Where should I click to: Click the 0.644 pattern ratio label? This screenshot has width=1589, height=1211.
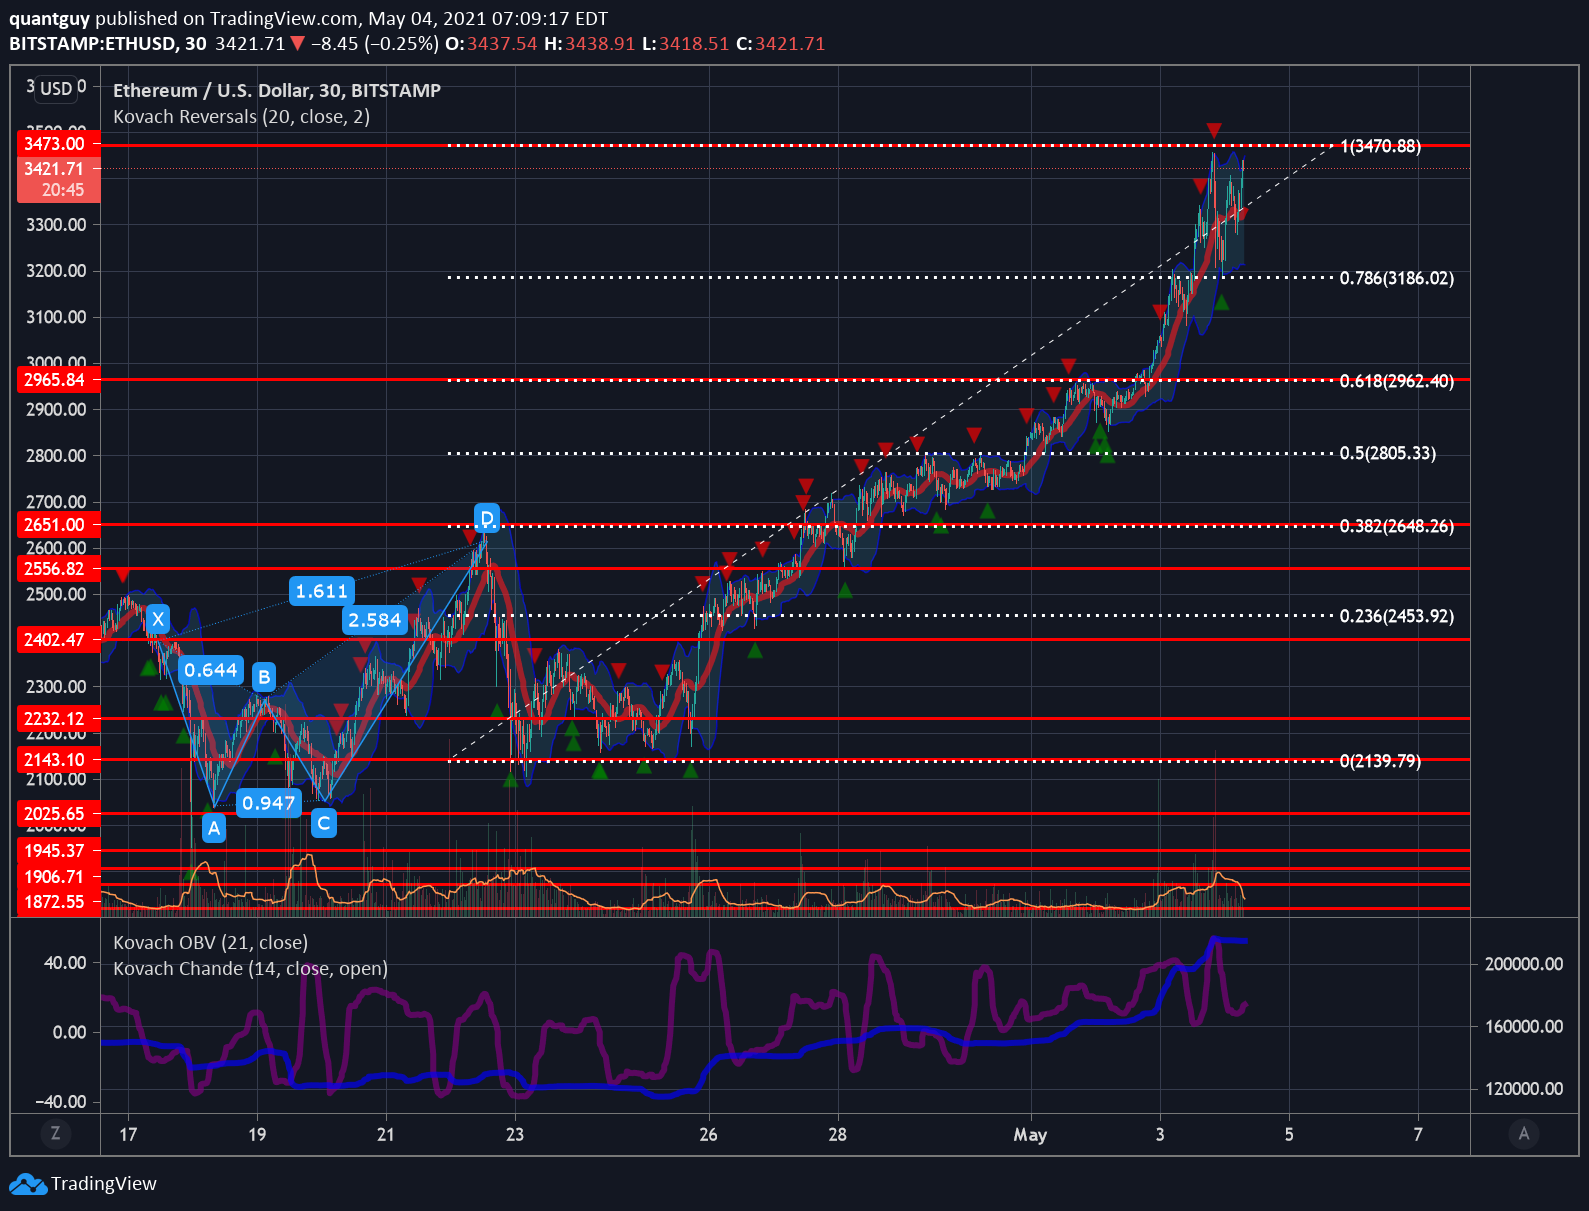click(x=211, y=670)
